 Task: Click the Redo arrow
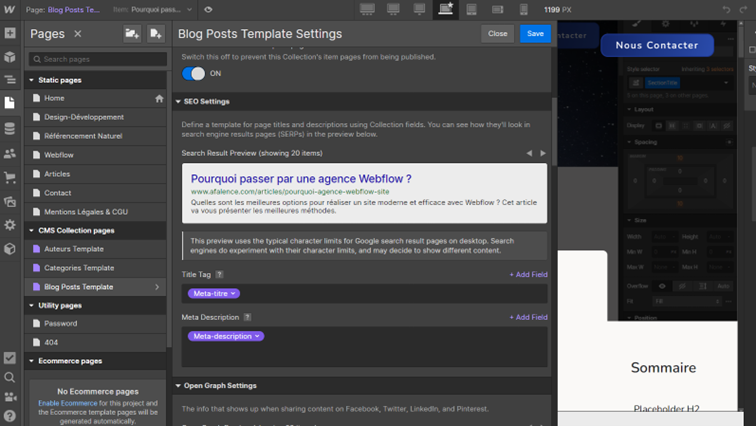pos(743,10)
